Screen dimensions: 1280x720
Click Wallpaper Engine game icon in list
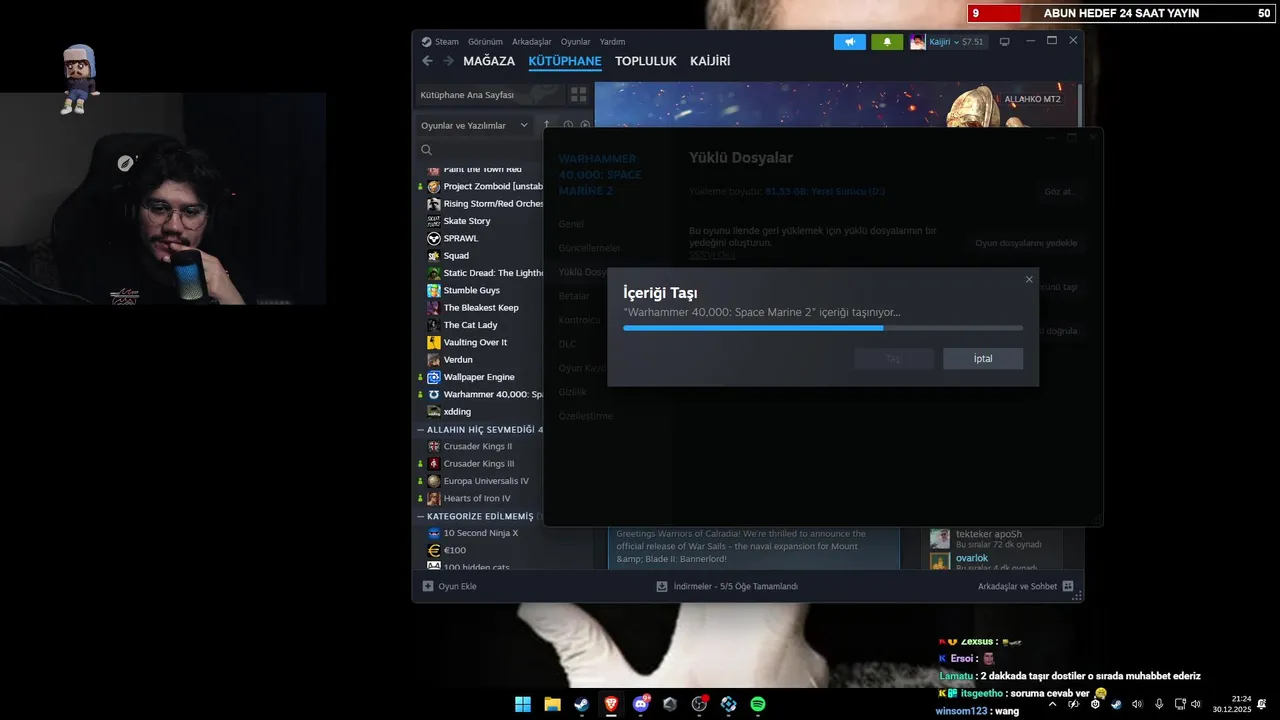[x=434, y=377]
